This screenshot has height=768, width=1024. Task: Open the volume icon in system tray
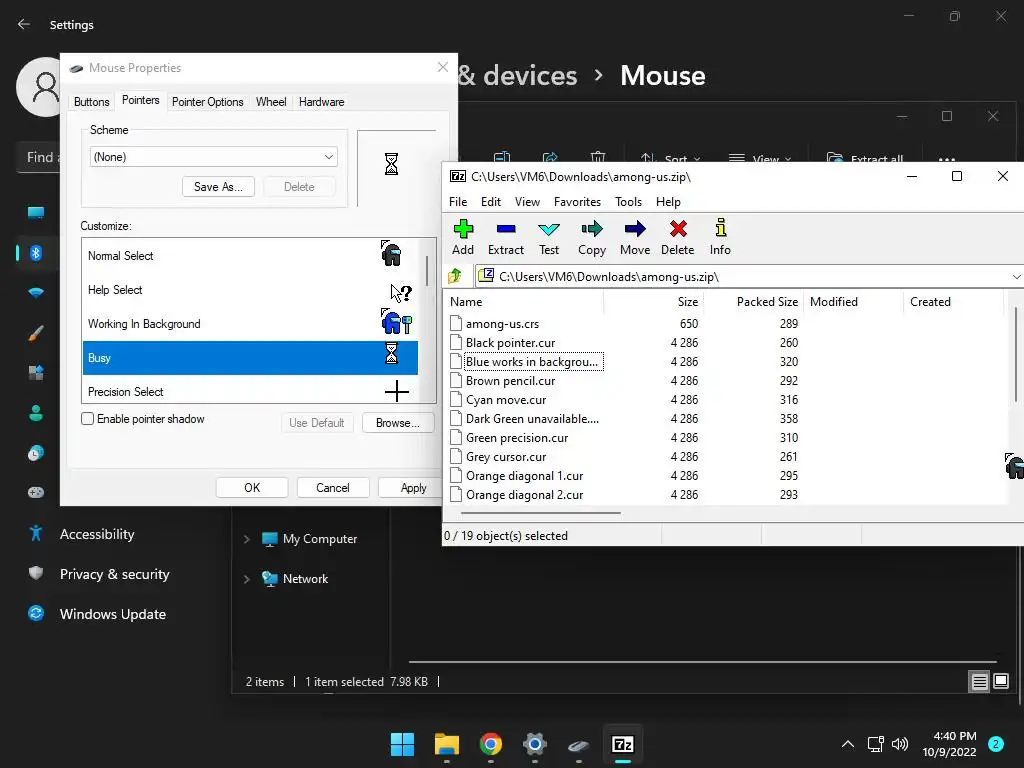coord(900,744)
